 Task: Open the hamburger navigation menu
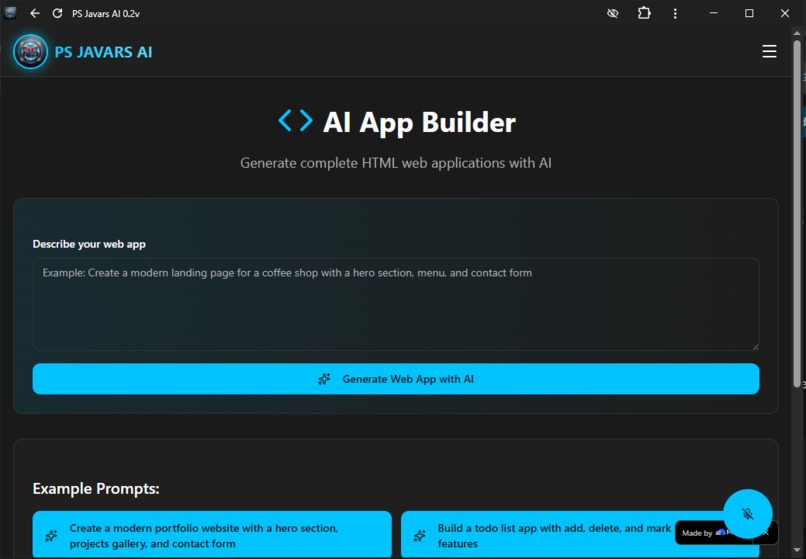(x=769, y=51)
